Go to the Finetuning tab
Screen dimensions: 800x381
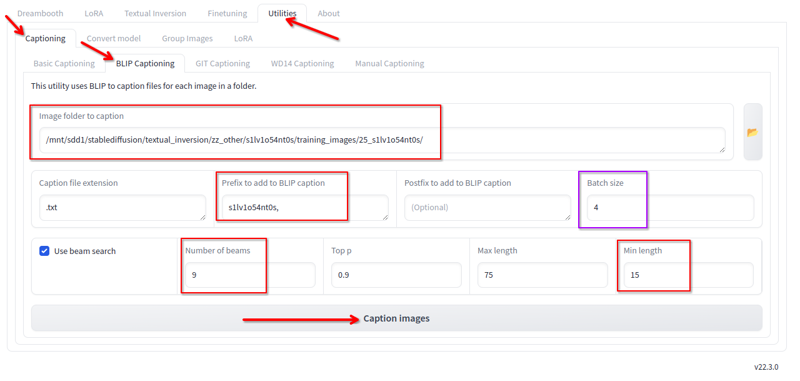click(227, 13)
